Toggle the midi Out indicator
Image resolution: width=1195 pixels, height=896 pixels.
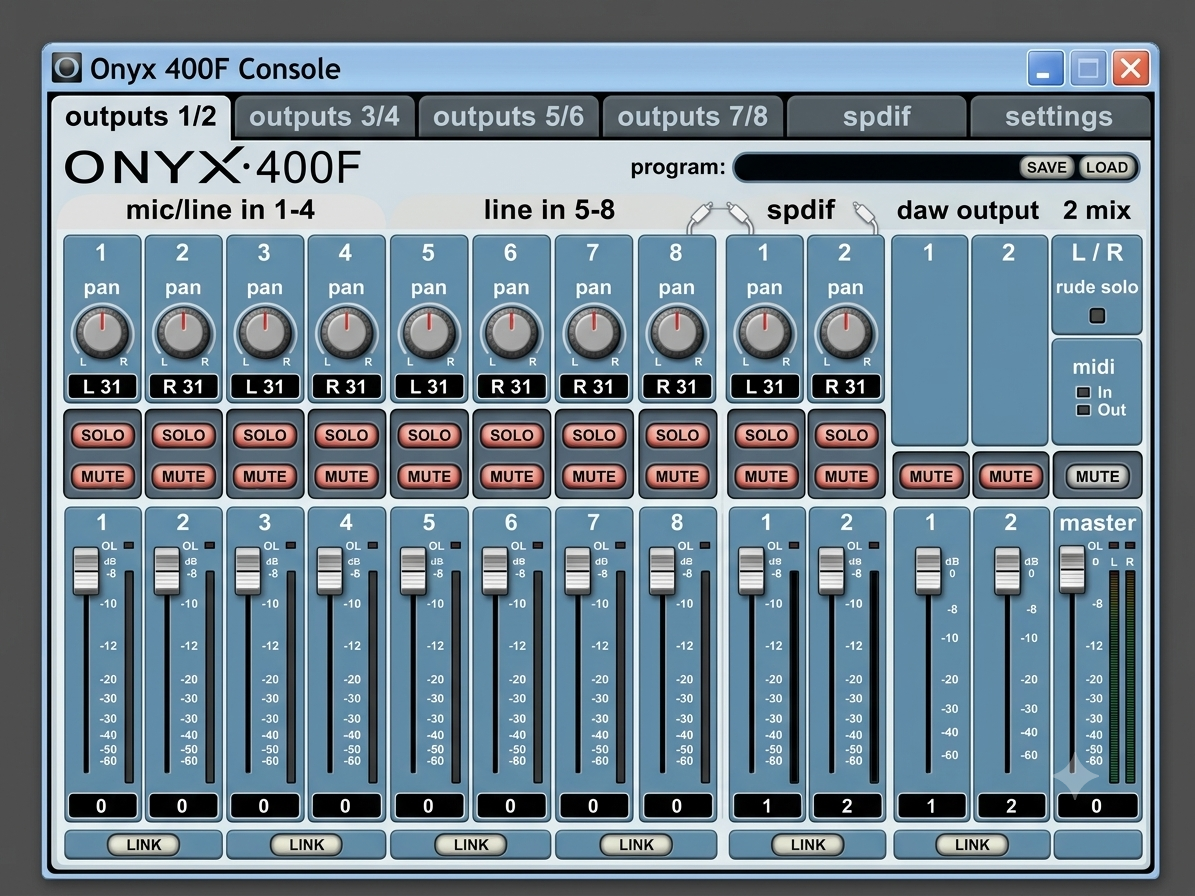coord(1083,410)
